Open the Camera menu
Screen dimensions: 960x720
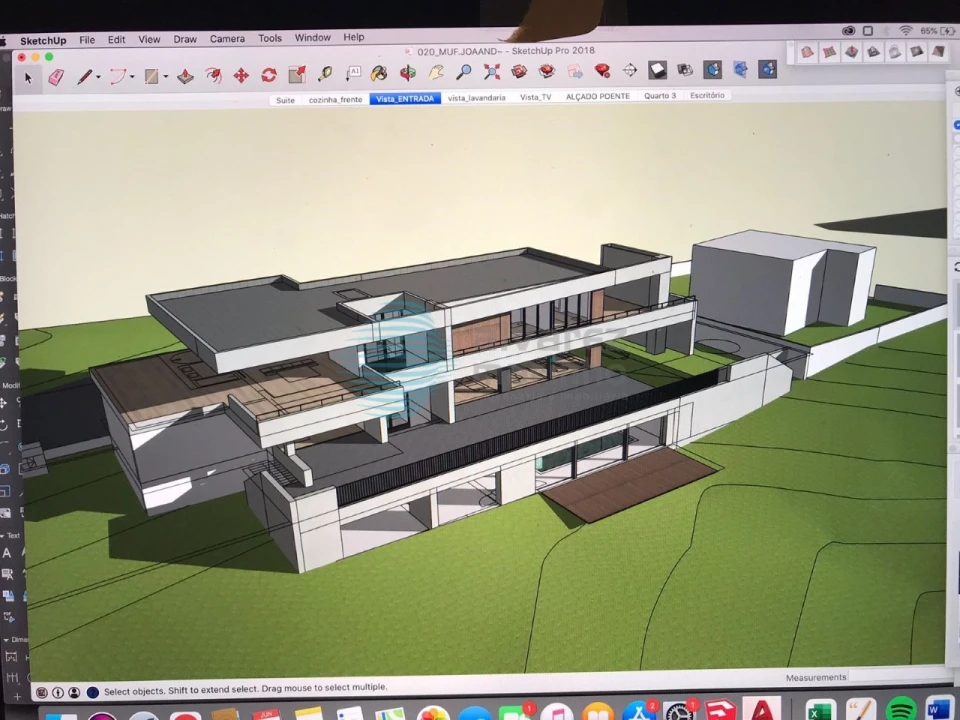[x=227, y=39]
